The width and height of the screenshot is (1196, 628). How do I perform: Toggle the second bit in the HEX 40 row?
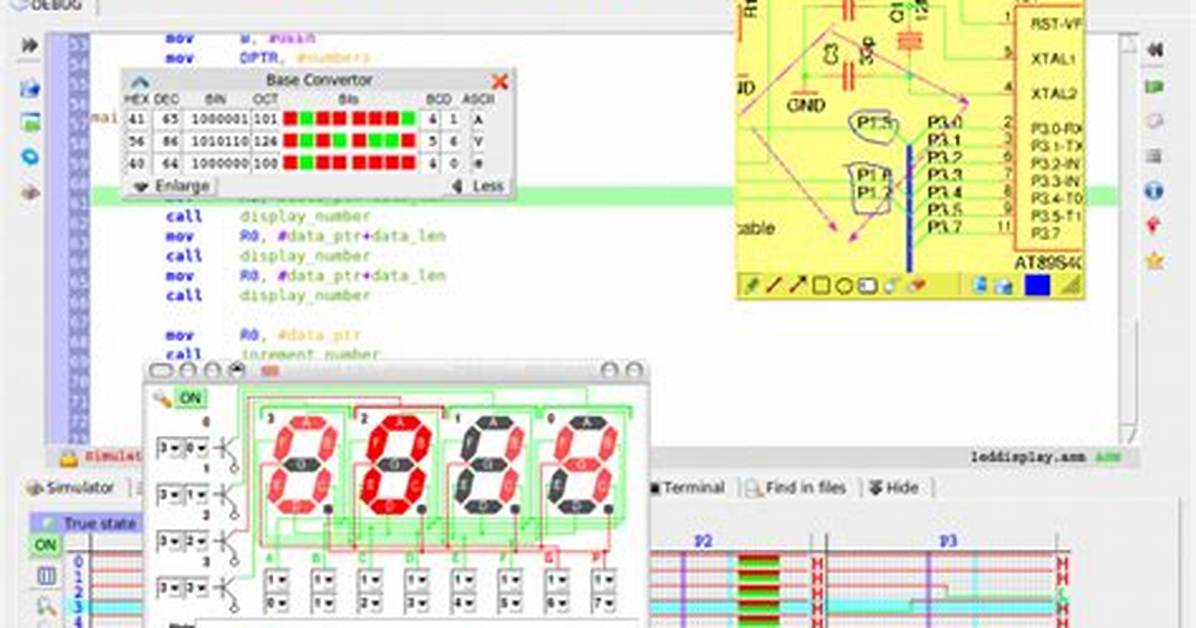tap(306, 163)
